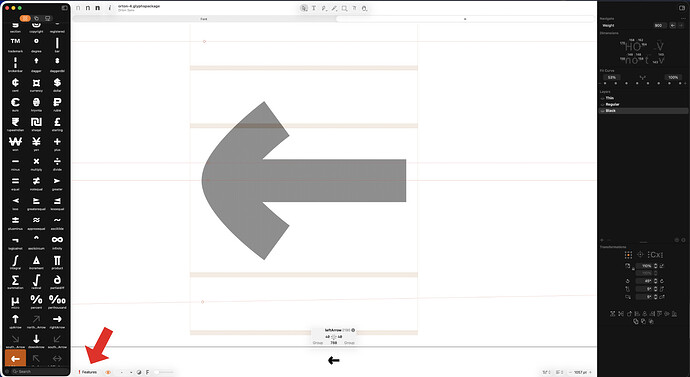Toggle visibility of the Thin layer
This screenshot has height=377, width=690.
tap(602, 98)
